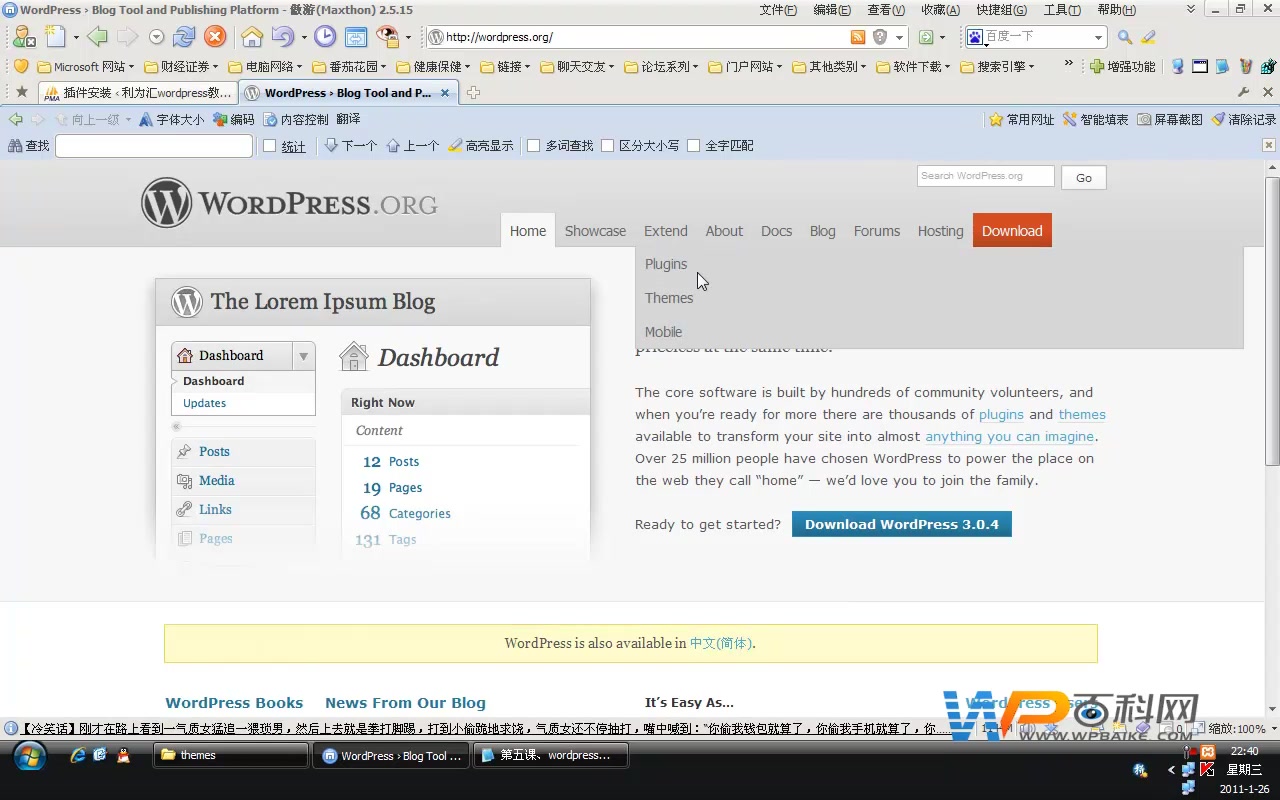Go to the Home page icon
The image size is (1280, 800).
click(252, 37)
